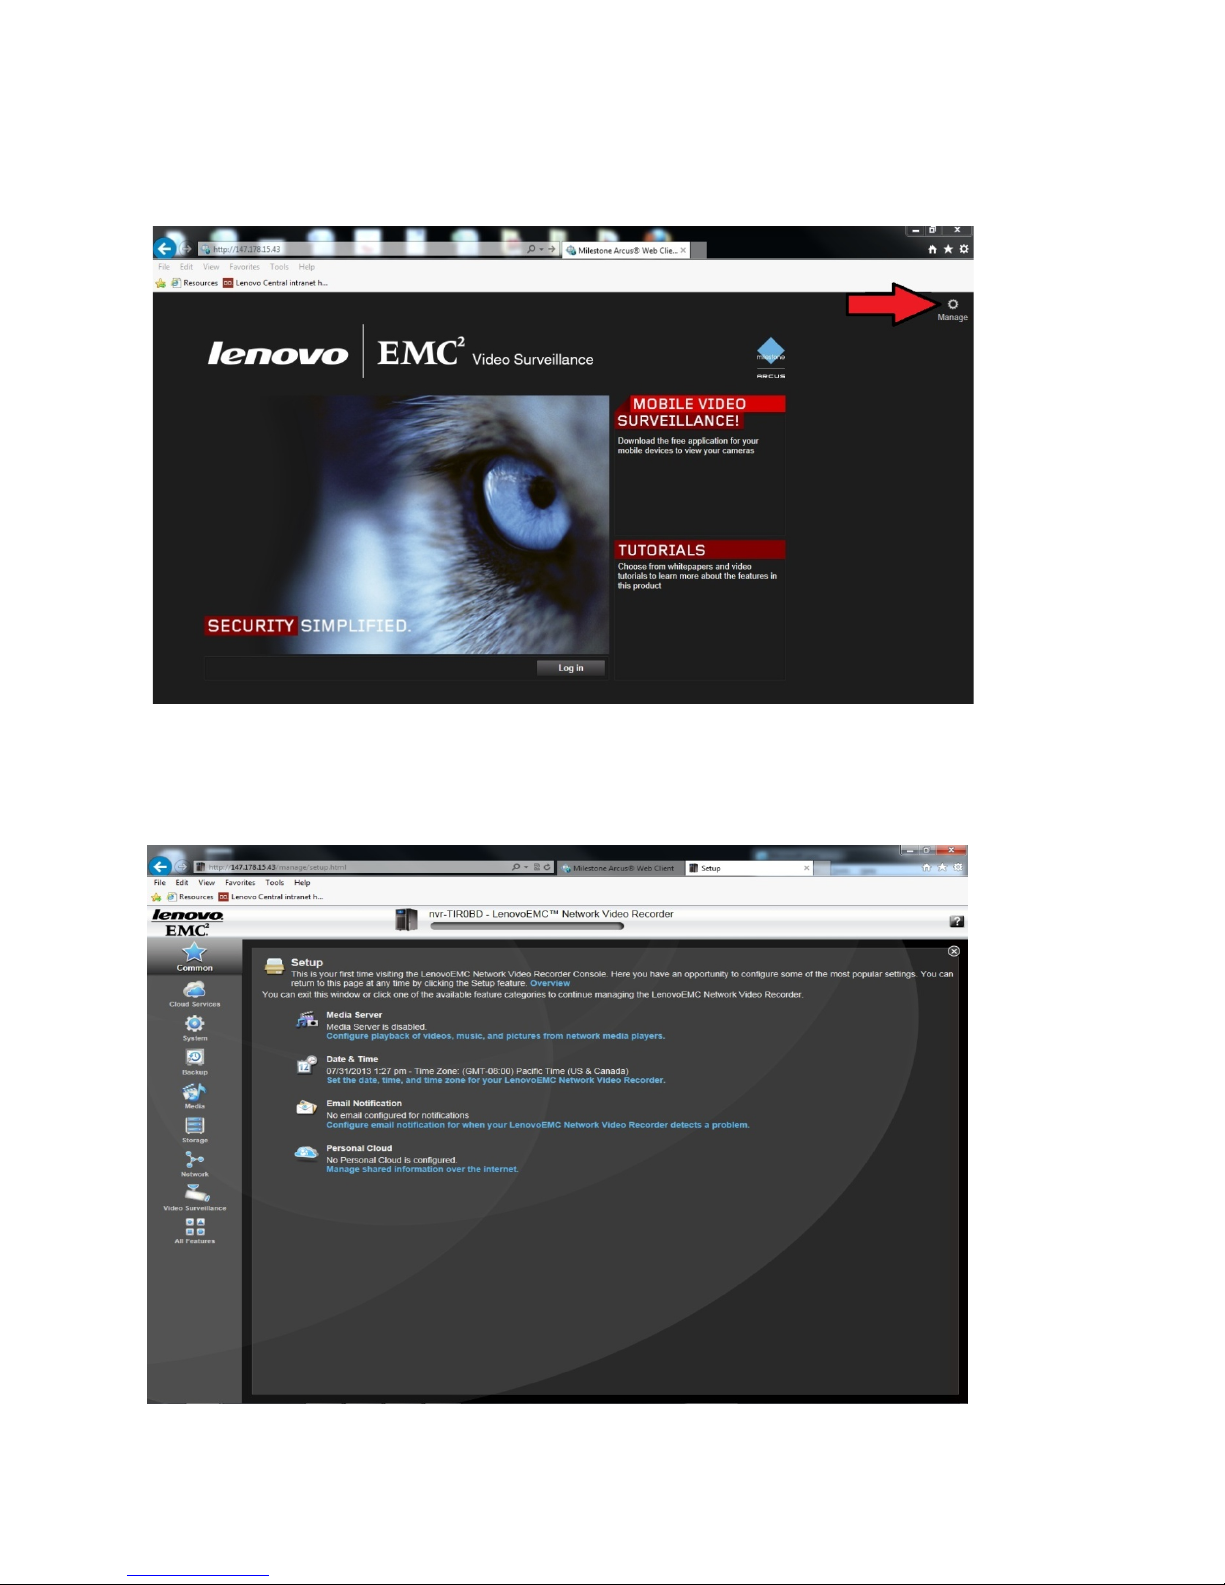The image size is (1225, 1585).
Task: Open the Mobile Video Surveillance banner
Action: 700,412
